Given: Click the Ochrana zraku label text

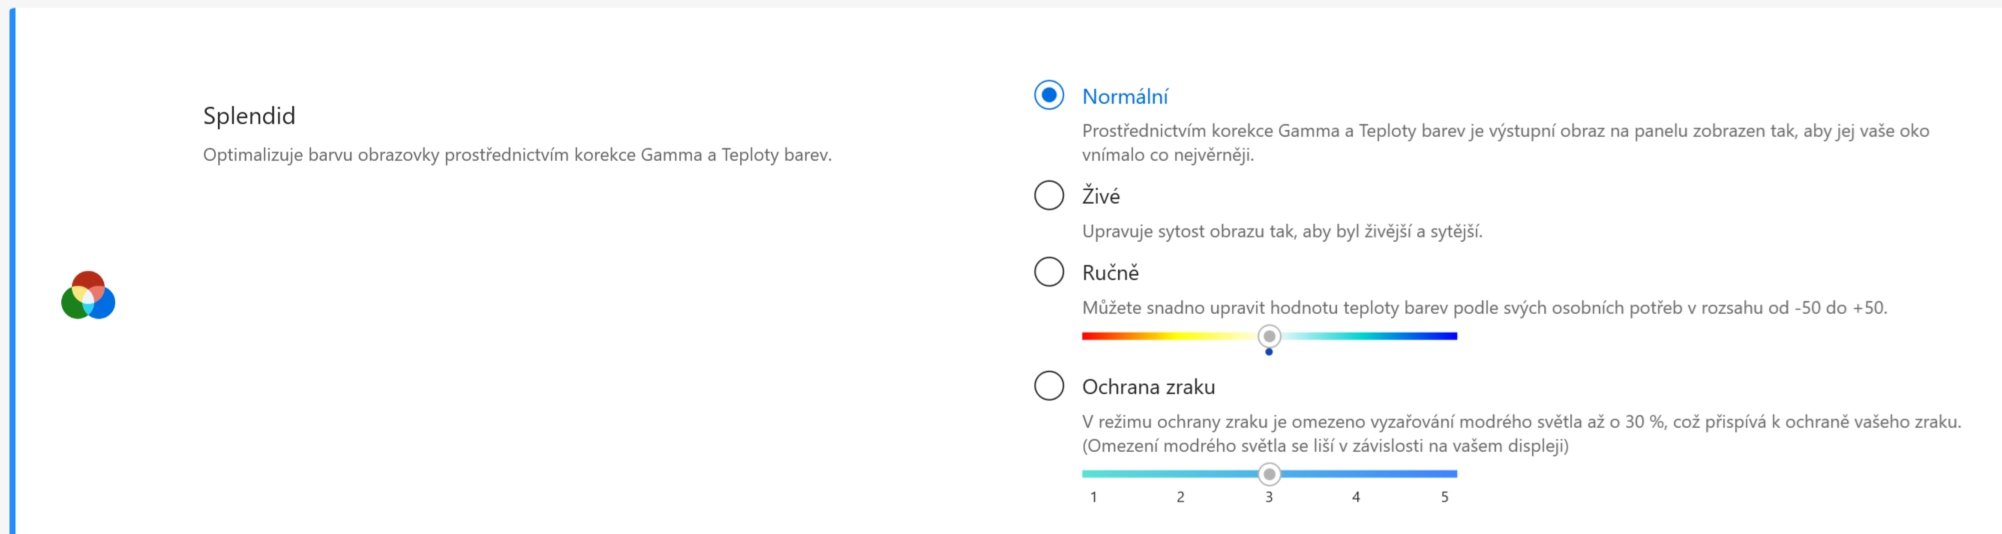Looking at the screenshot, I should (1148, 387).
